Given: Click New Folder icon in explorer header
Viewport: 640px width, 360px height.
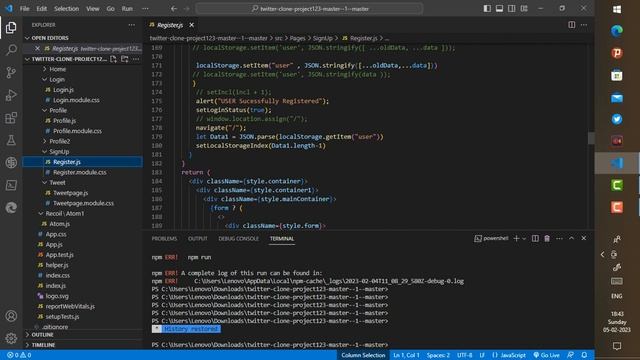Looking at the screenshot, I should click(124, 59).
